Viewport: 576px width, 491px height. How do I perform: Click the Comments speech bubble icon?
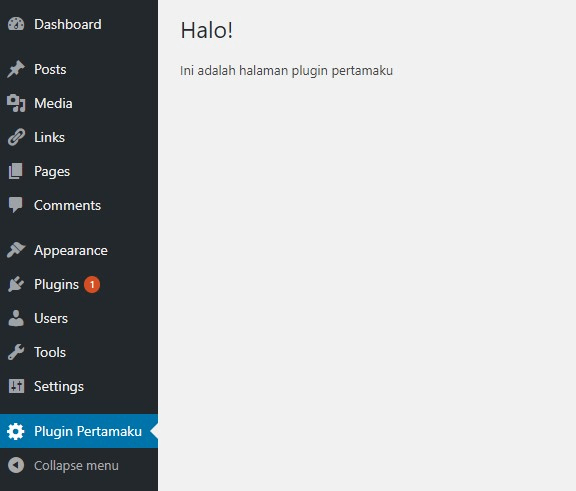coord(16,205)
